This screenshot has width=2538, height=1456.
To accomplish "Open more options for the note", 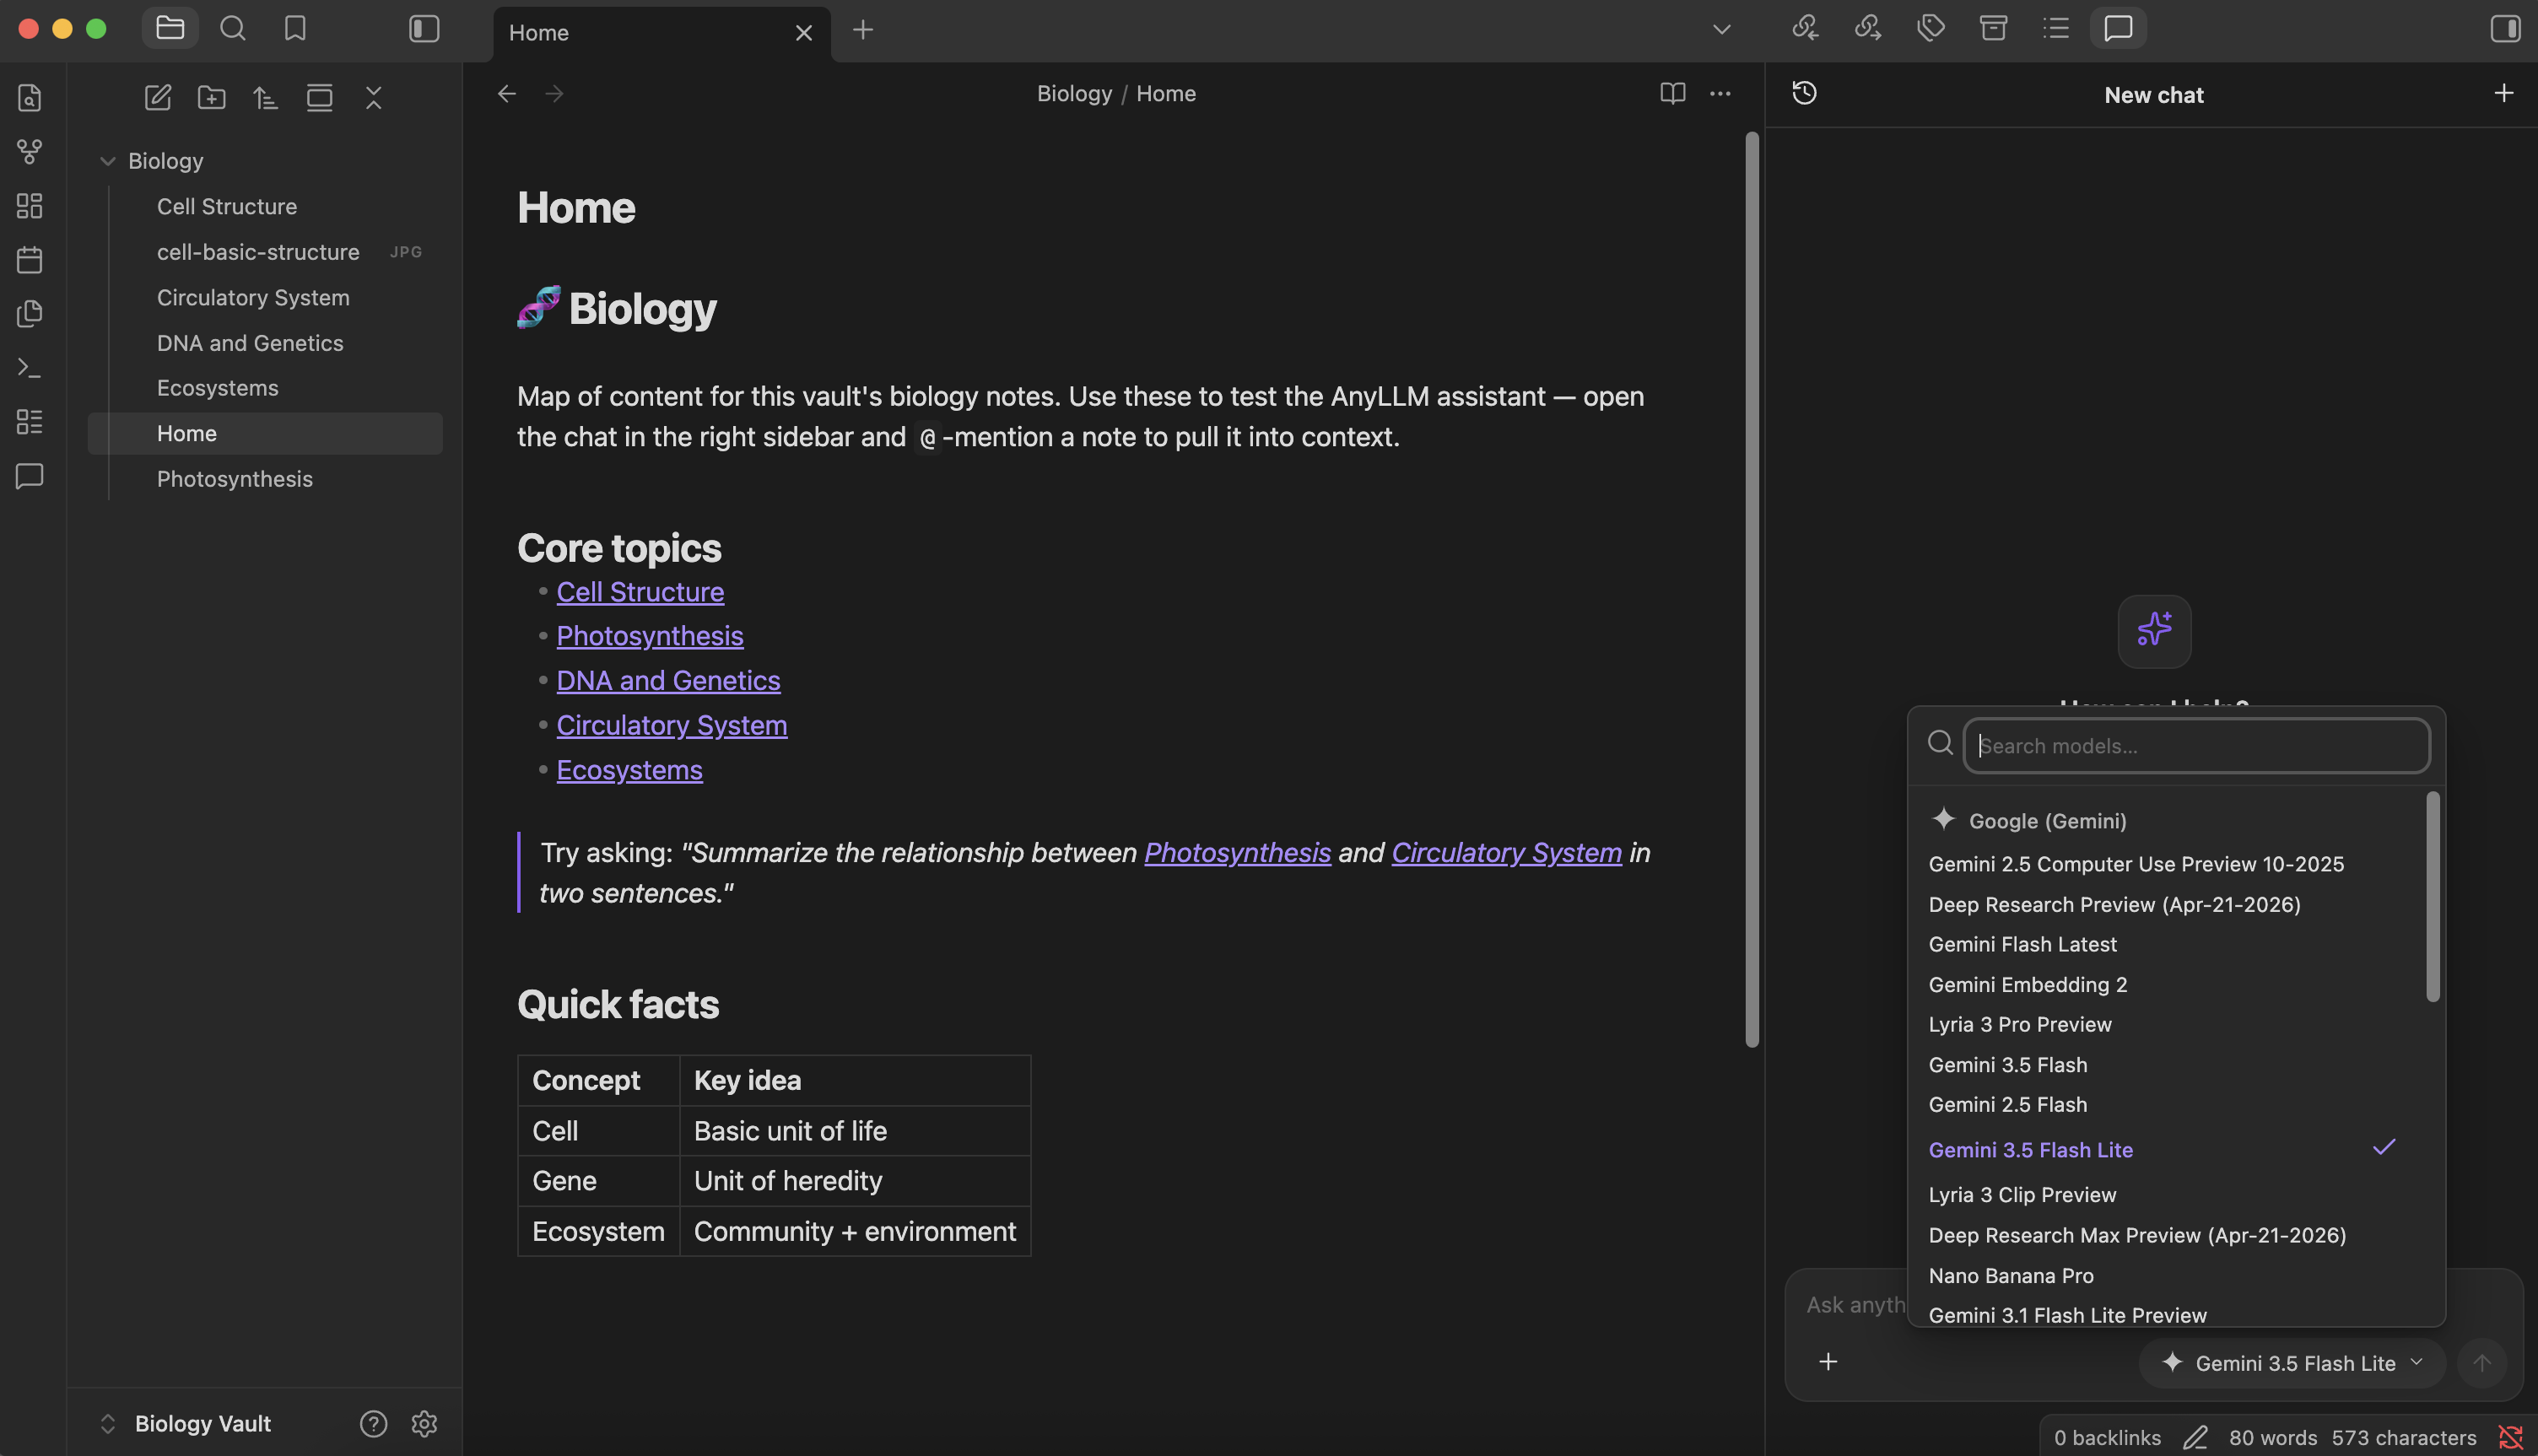I will pos(1720,93).
